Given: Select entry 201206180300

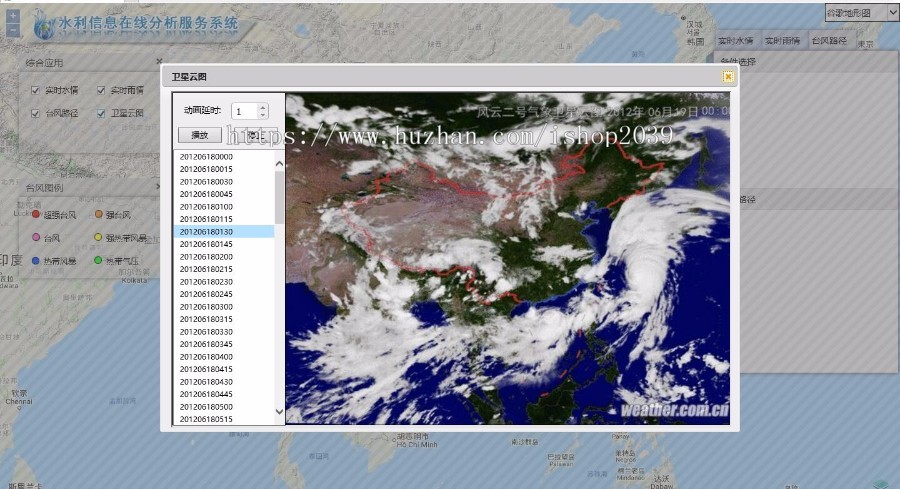Looking at the screenshot, I should (224, 306).
